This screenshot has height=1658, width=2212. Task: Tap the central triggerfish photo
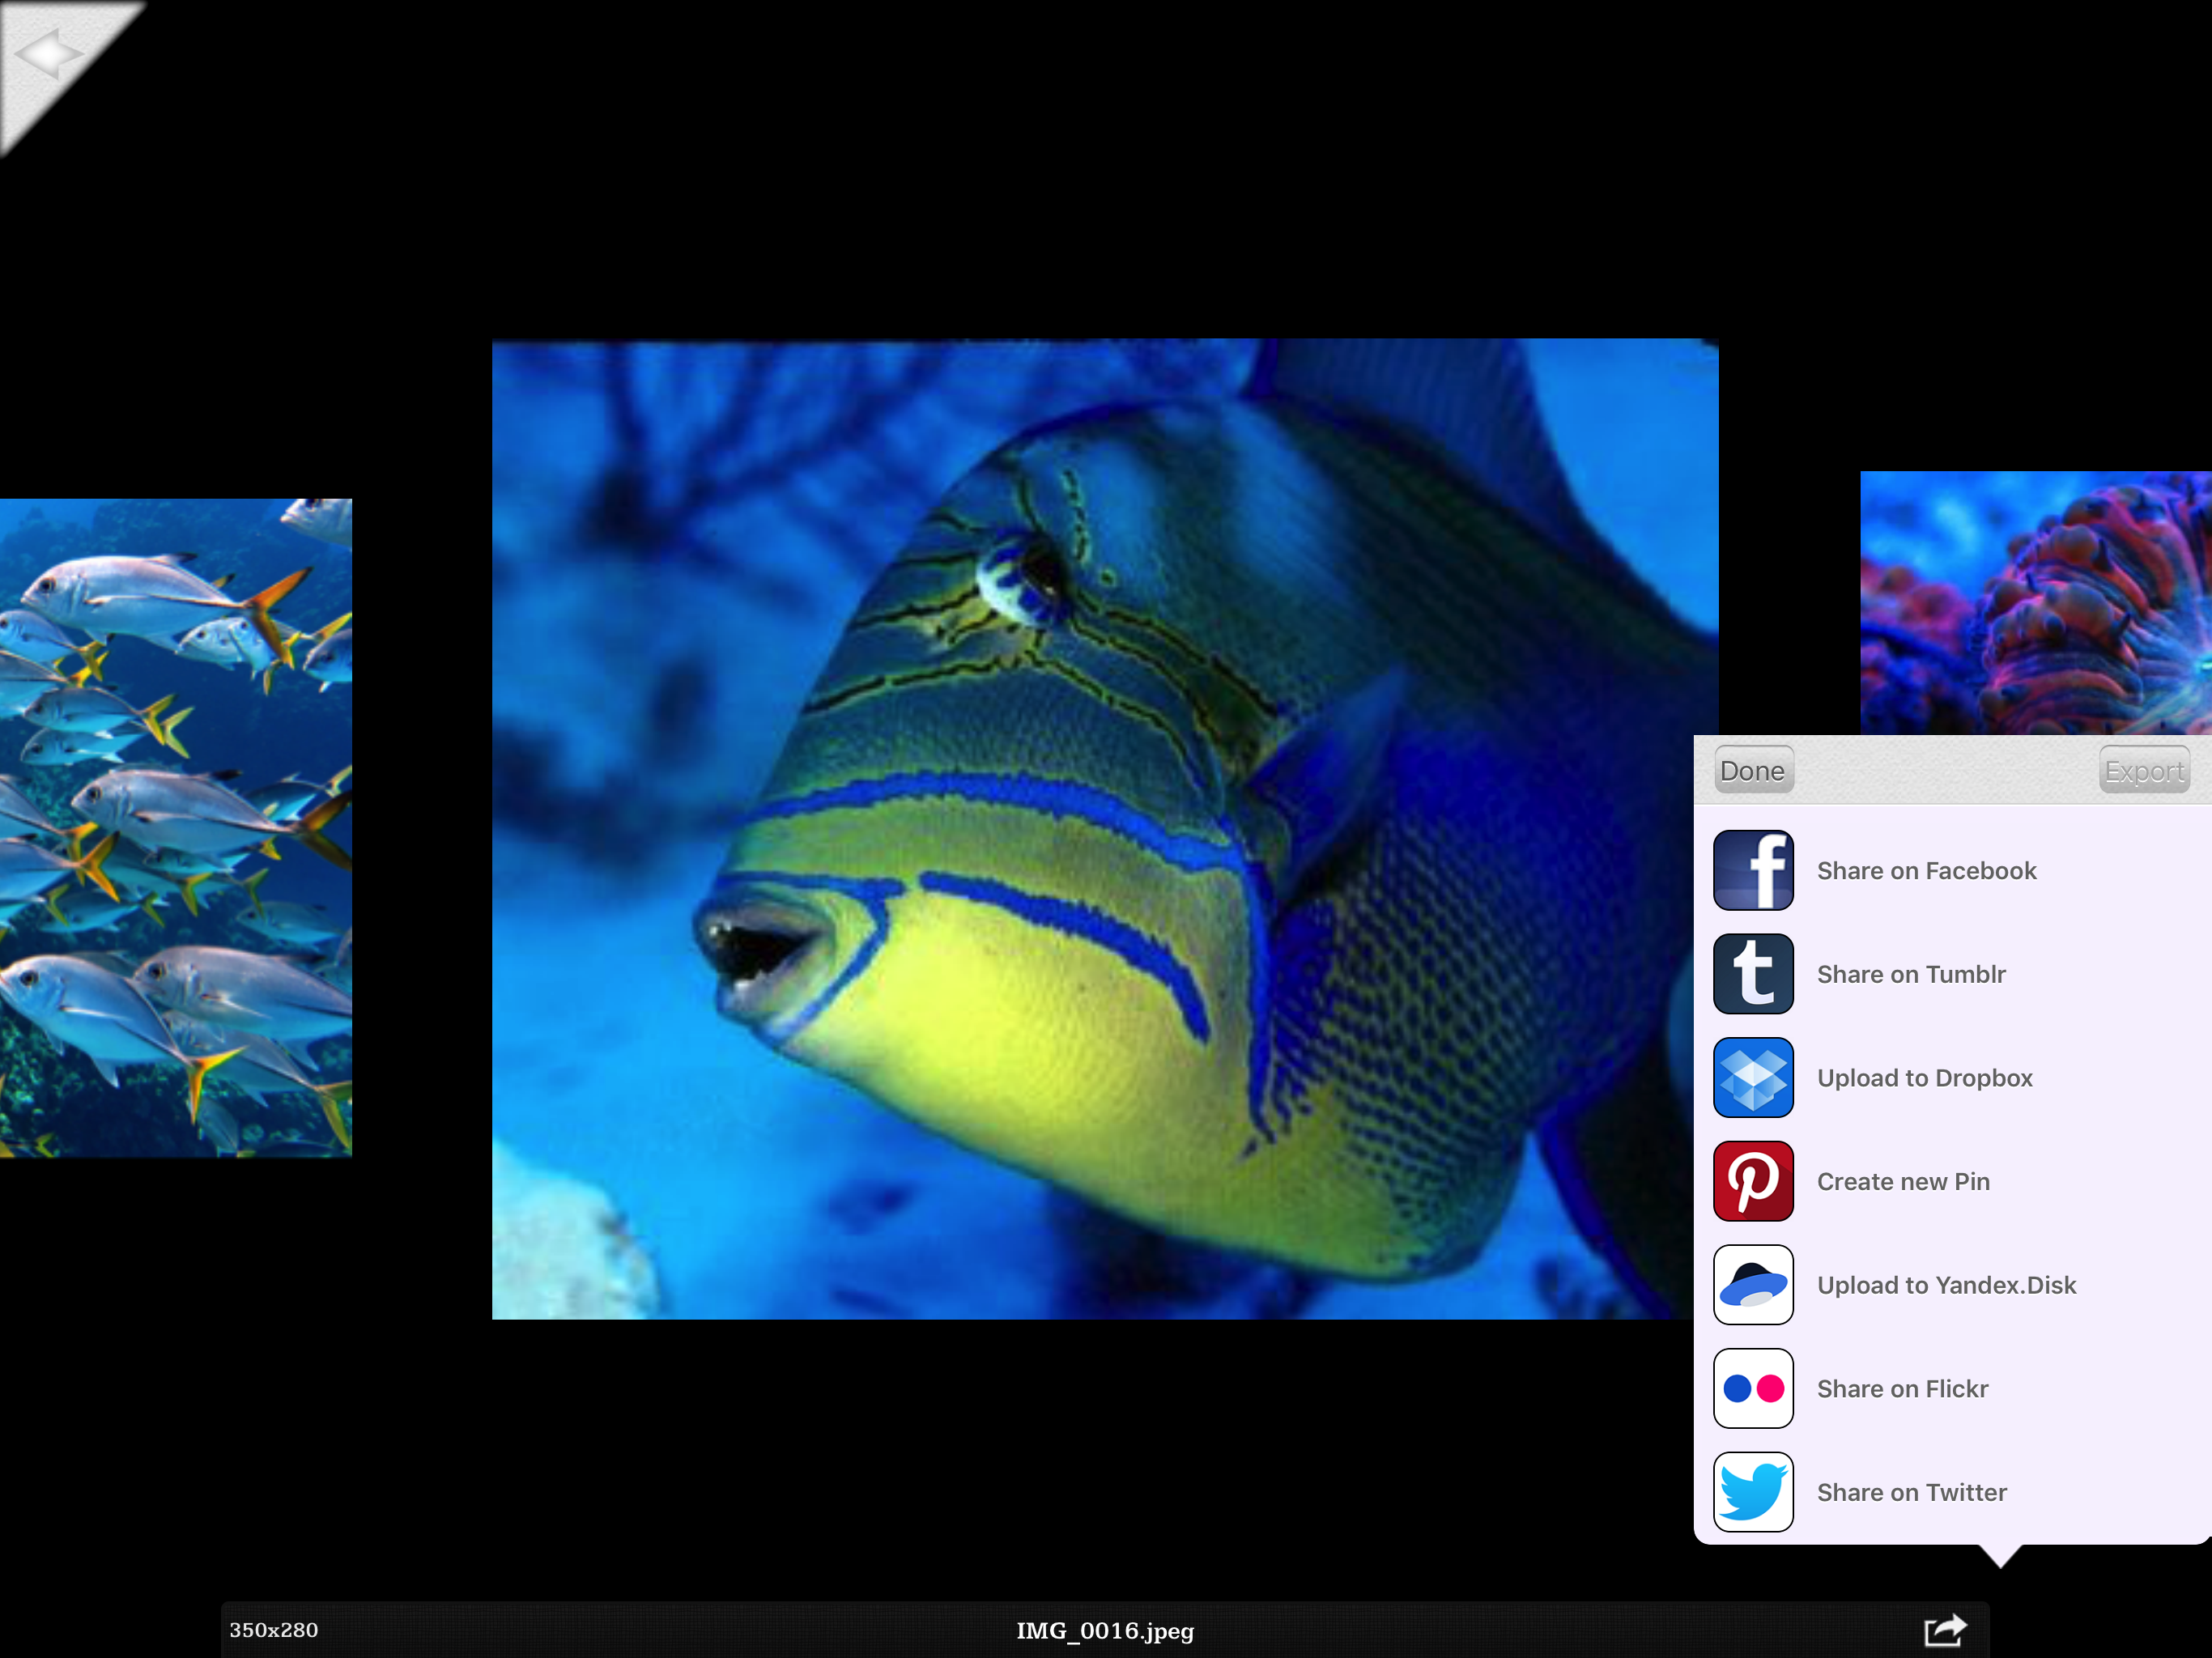(x=1090, y=828)
